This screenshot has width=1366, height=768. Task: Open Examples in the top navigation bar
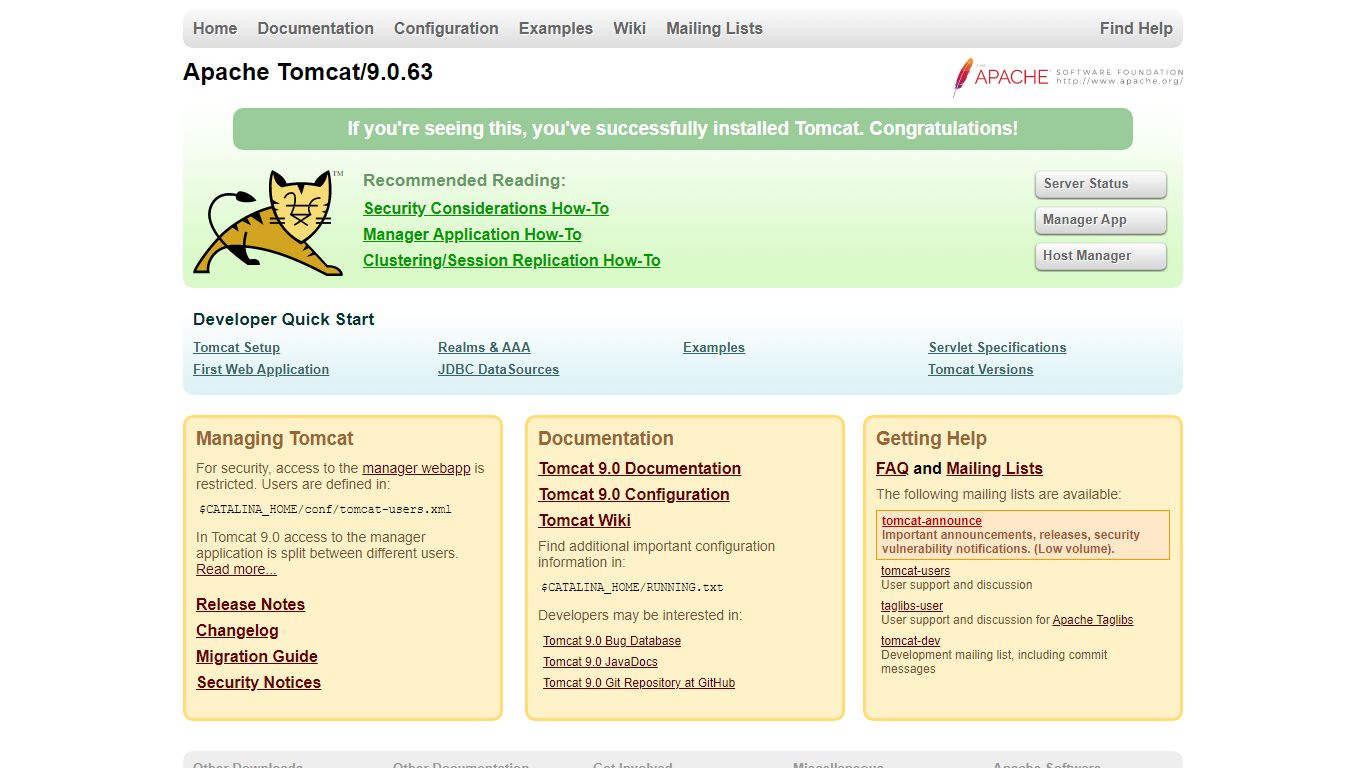556,28
